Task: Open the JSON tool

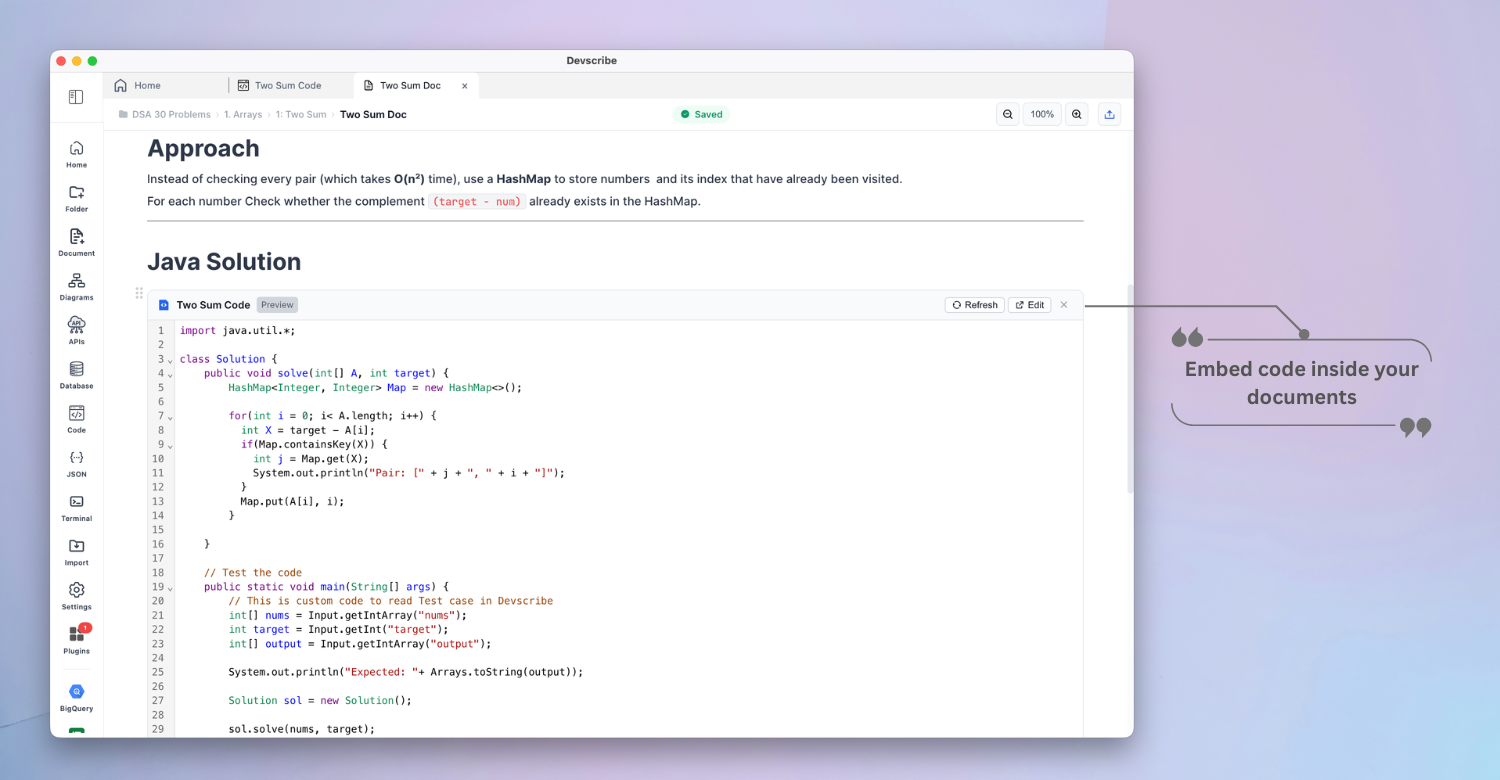Action: (x=76, y=464)
